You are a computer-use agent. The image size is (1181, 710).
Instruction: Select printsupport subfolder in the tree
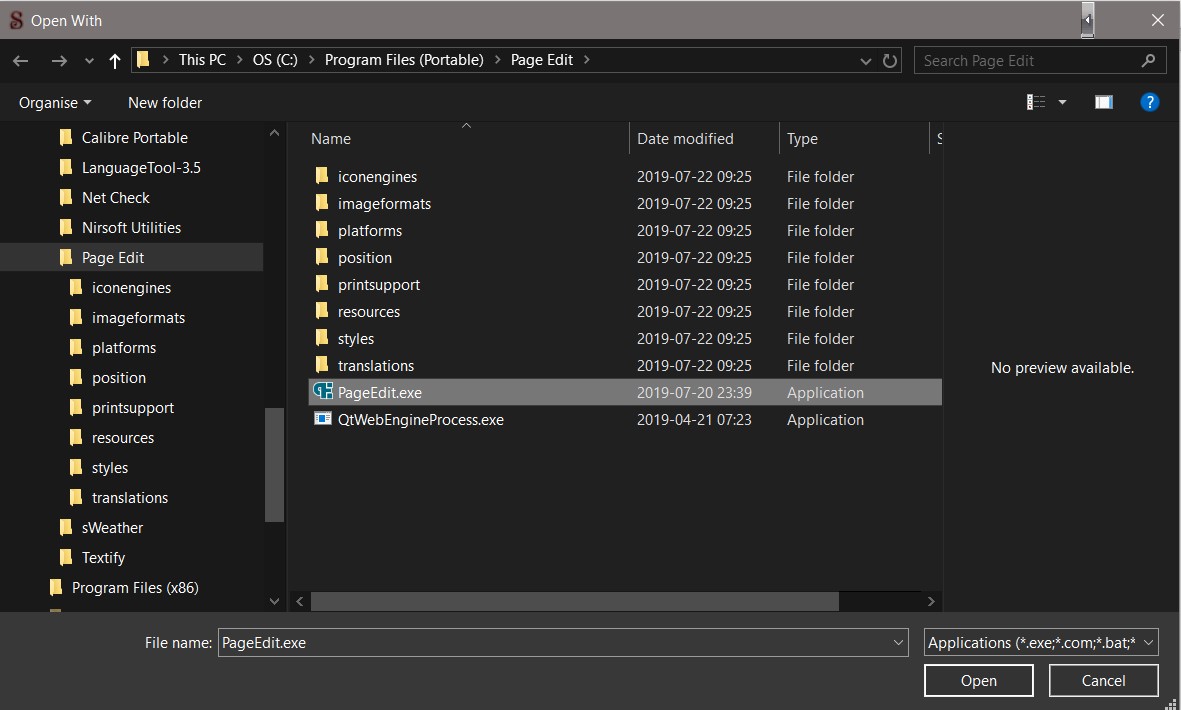[x=133, y=408]
